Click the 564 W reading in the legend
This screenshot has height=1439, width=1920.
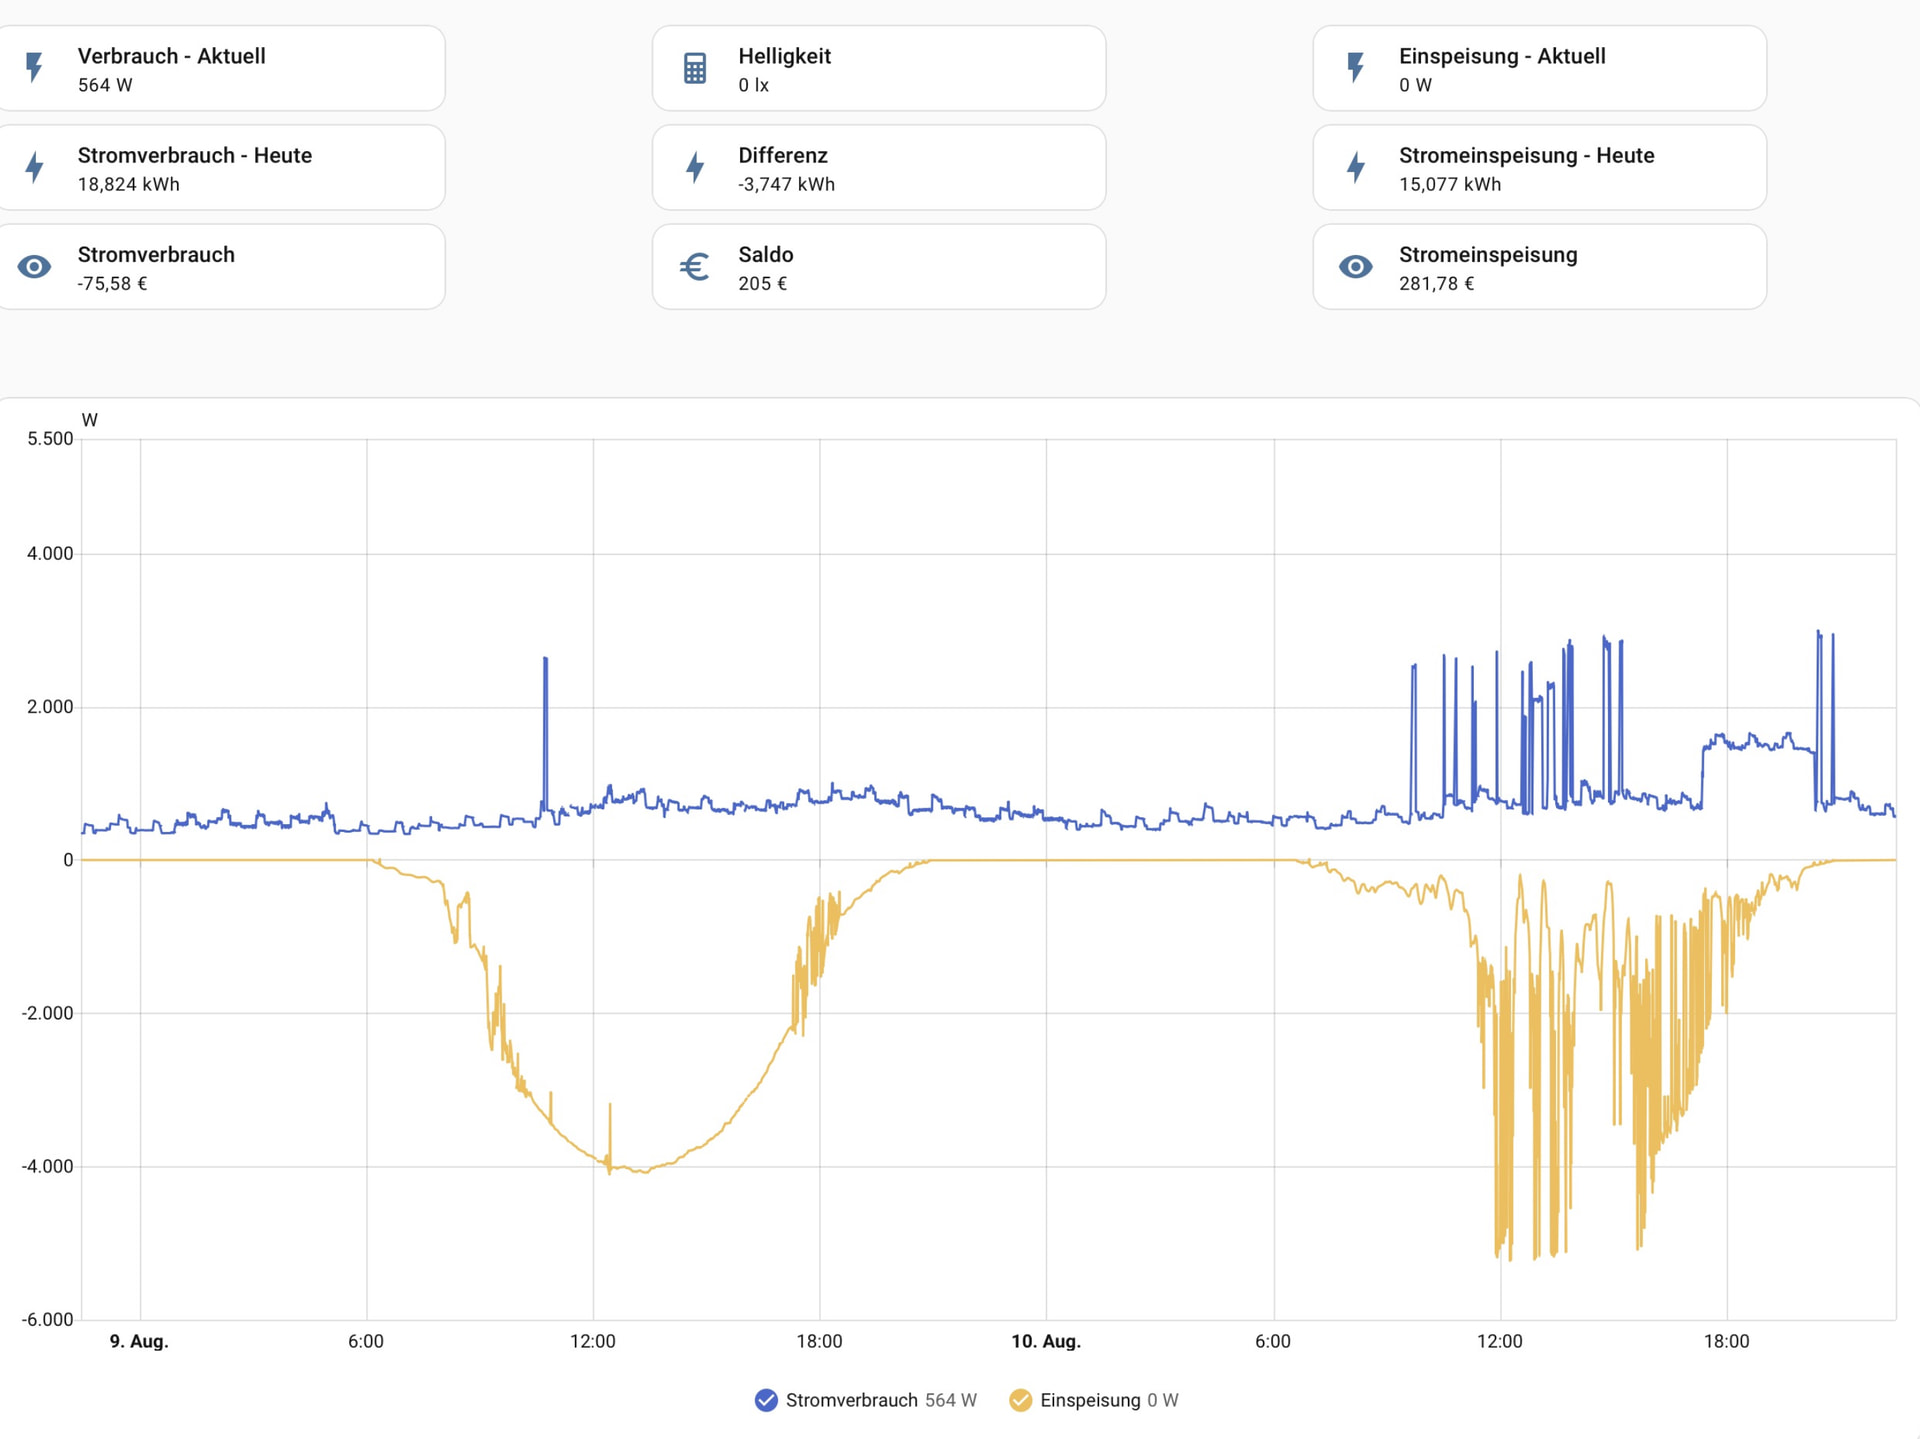tap(951, 1400)
